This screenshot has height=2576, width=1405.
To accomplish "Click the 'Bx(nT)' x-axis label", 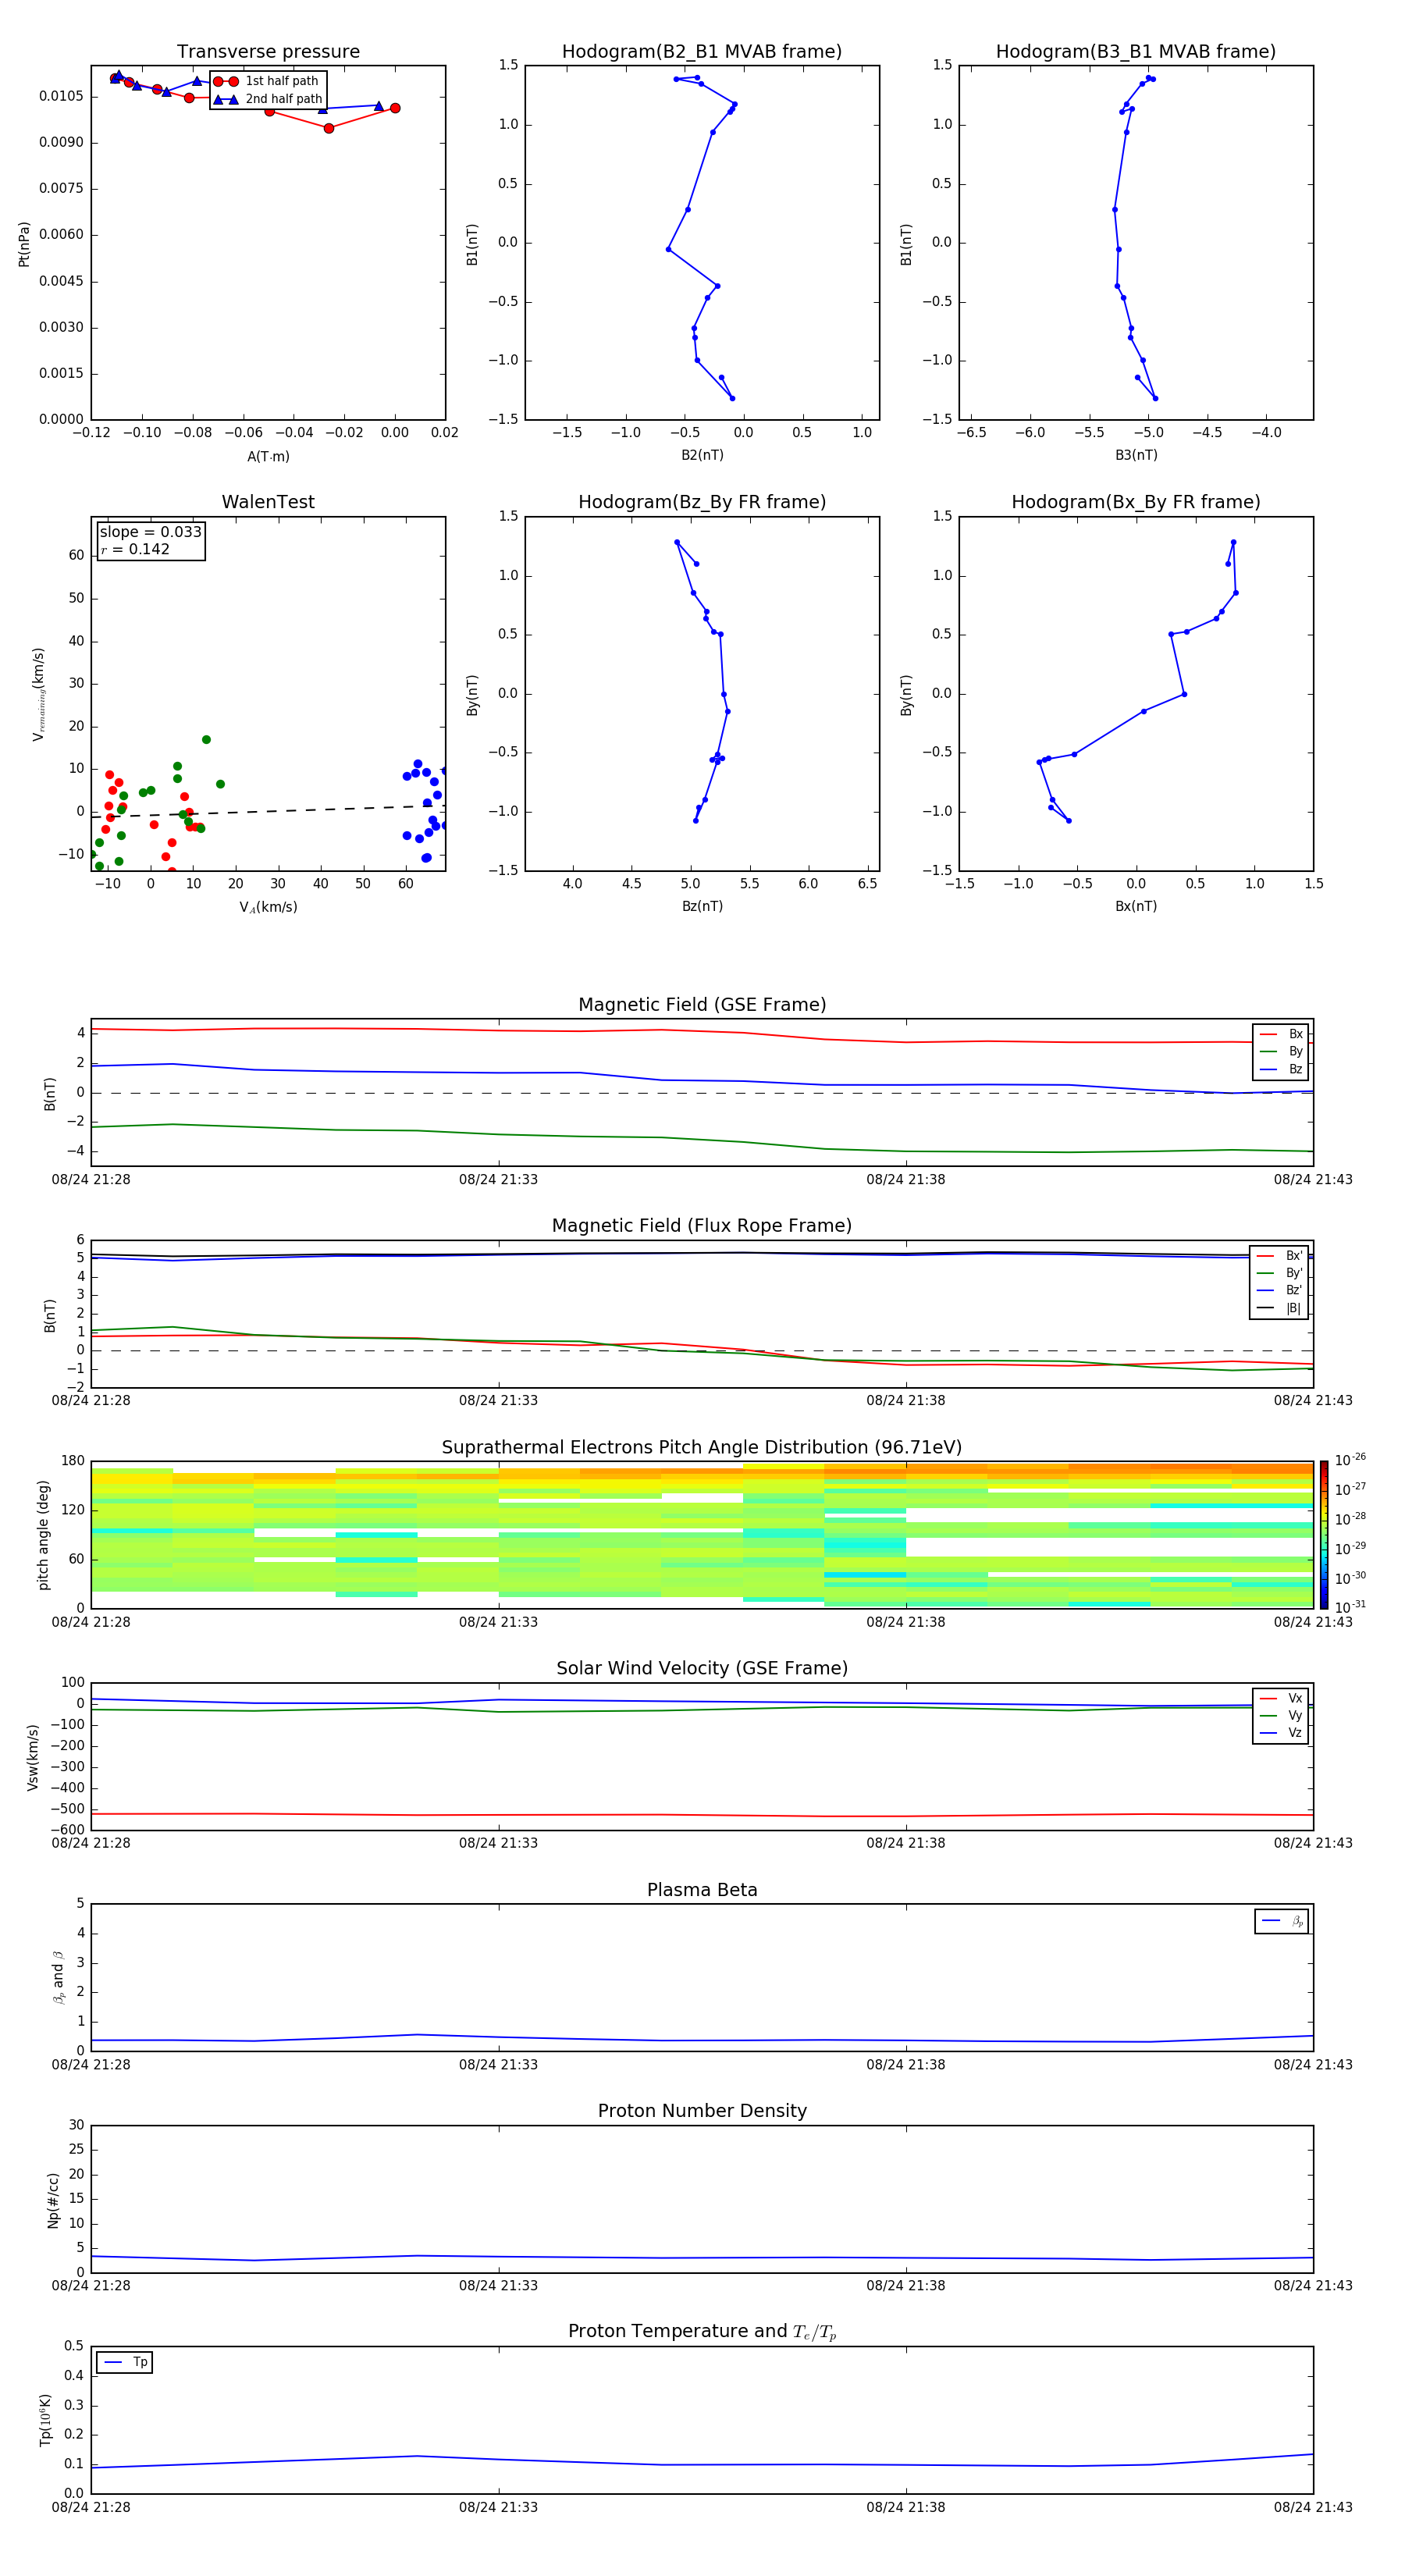I will (1136, 906).
